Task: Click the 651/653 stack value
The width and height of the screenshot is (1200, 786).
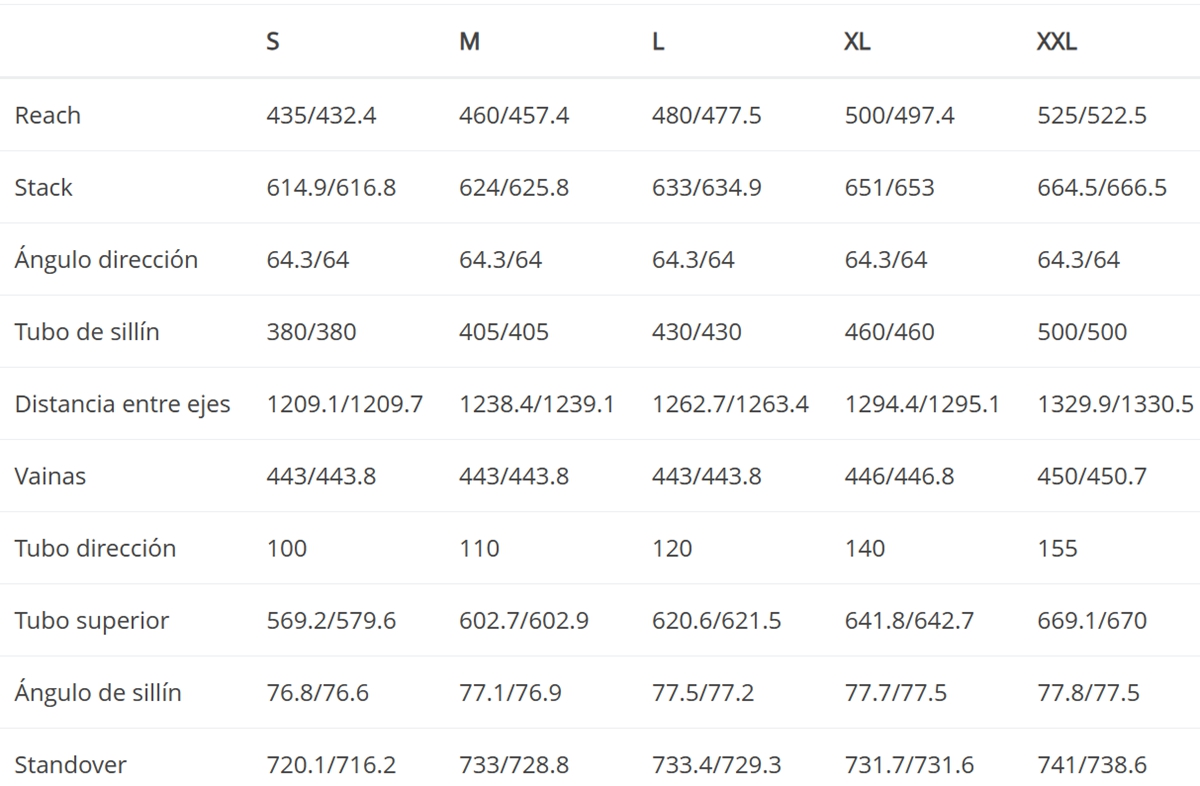Action: [x=890, y=187]
